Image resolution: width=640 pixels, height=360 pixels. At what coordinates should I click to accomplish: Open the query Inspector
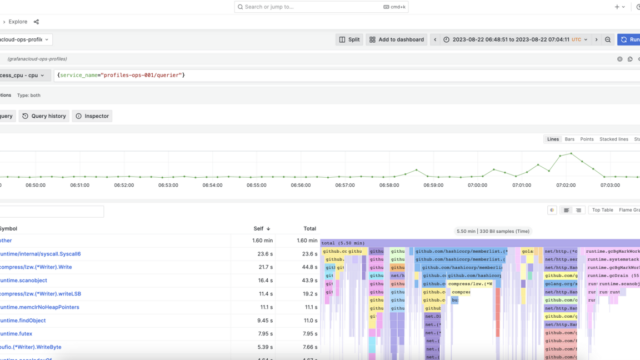coord(92,116)
